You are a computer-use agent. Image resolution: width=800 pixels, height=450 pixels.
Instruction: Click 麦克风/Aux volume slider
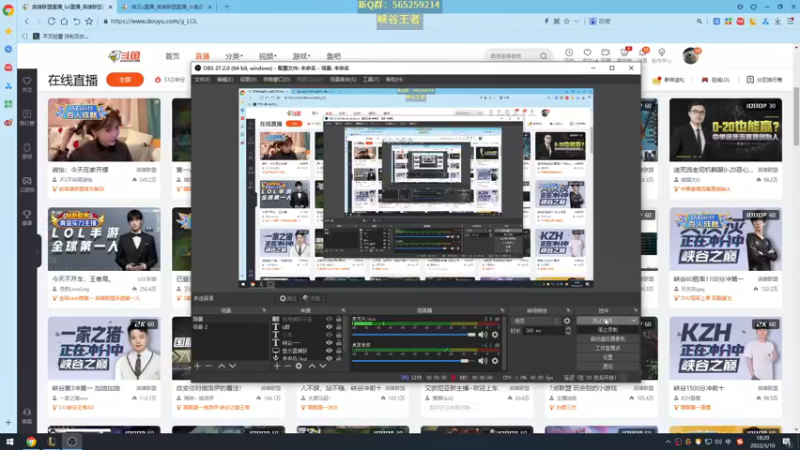click(x=414, y=335)
